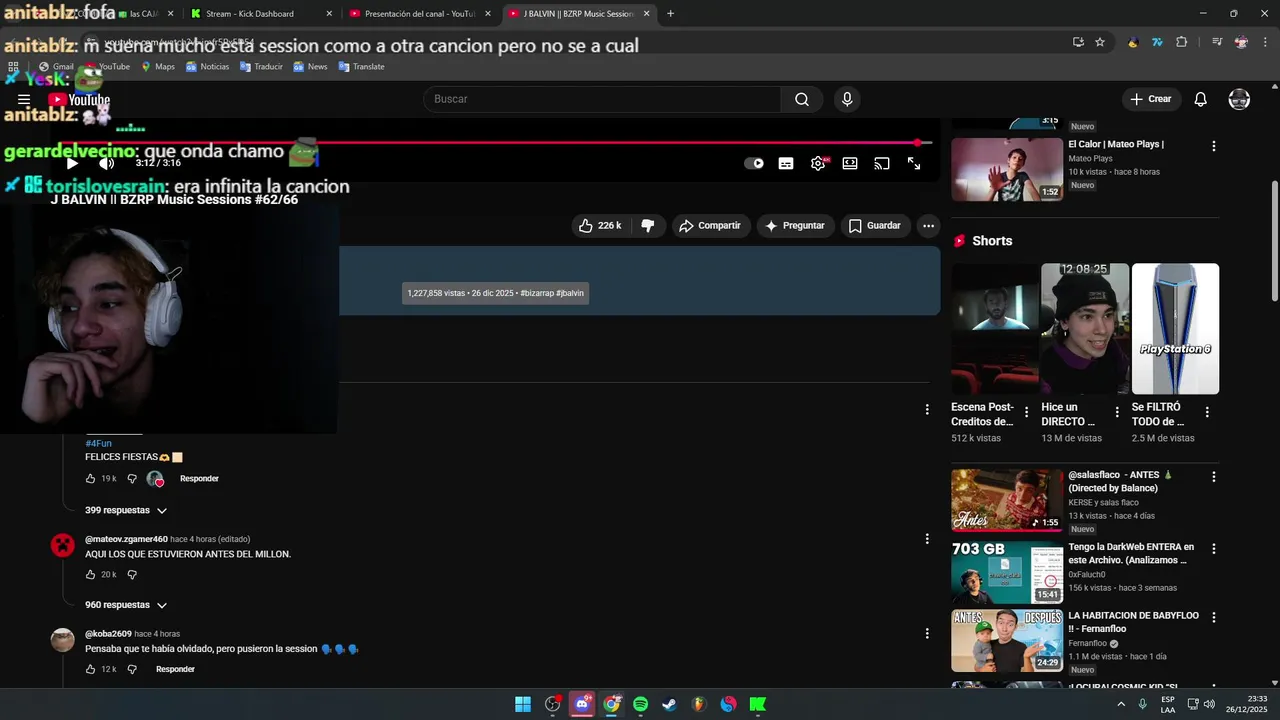This screenshot has width=1280, height=720.
Task: Open browser extensions puzzle icon
Action: pyautogui.click(x=1182, y=42)
